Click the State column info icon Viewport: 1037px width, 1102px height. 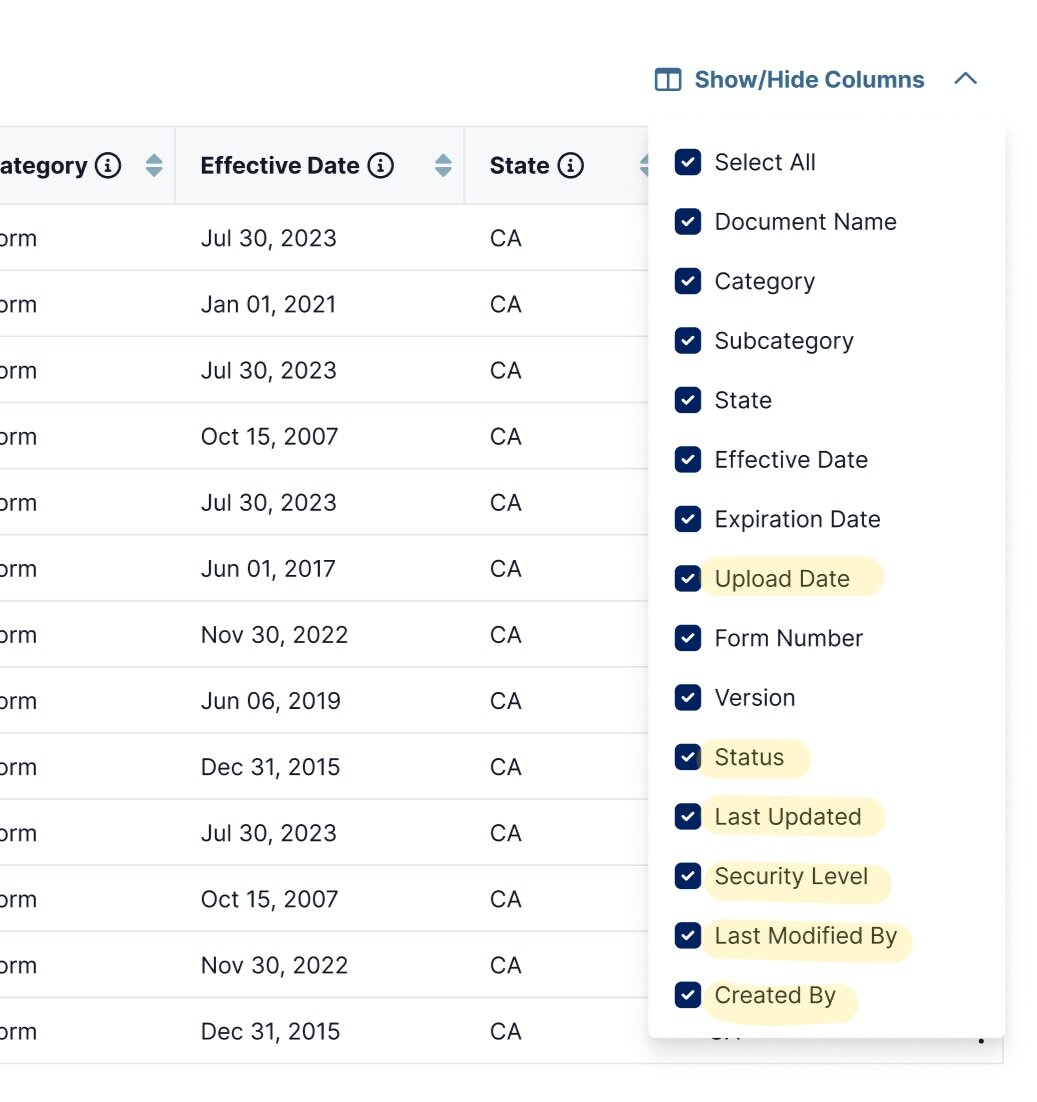(x=570, y=166)
